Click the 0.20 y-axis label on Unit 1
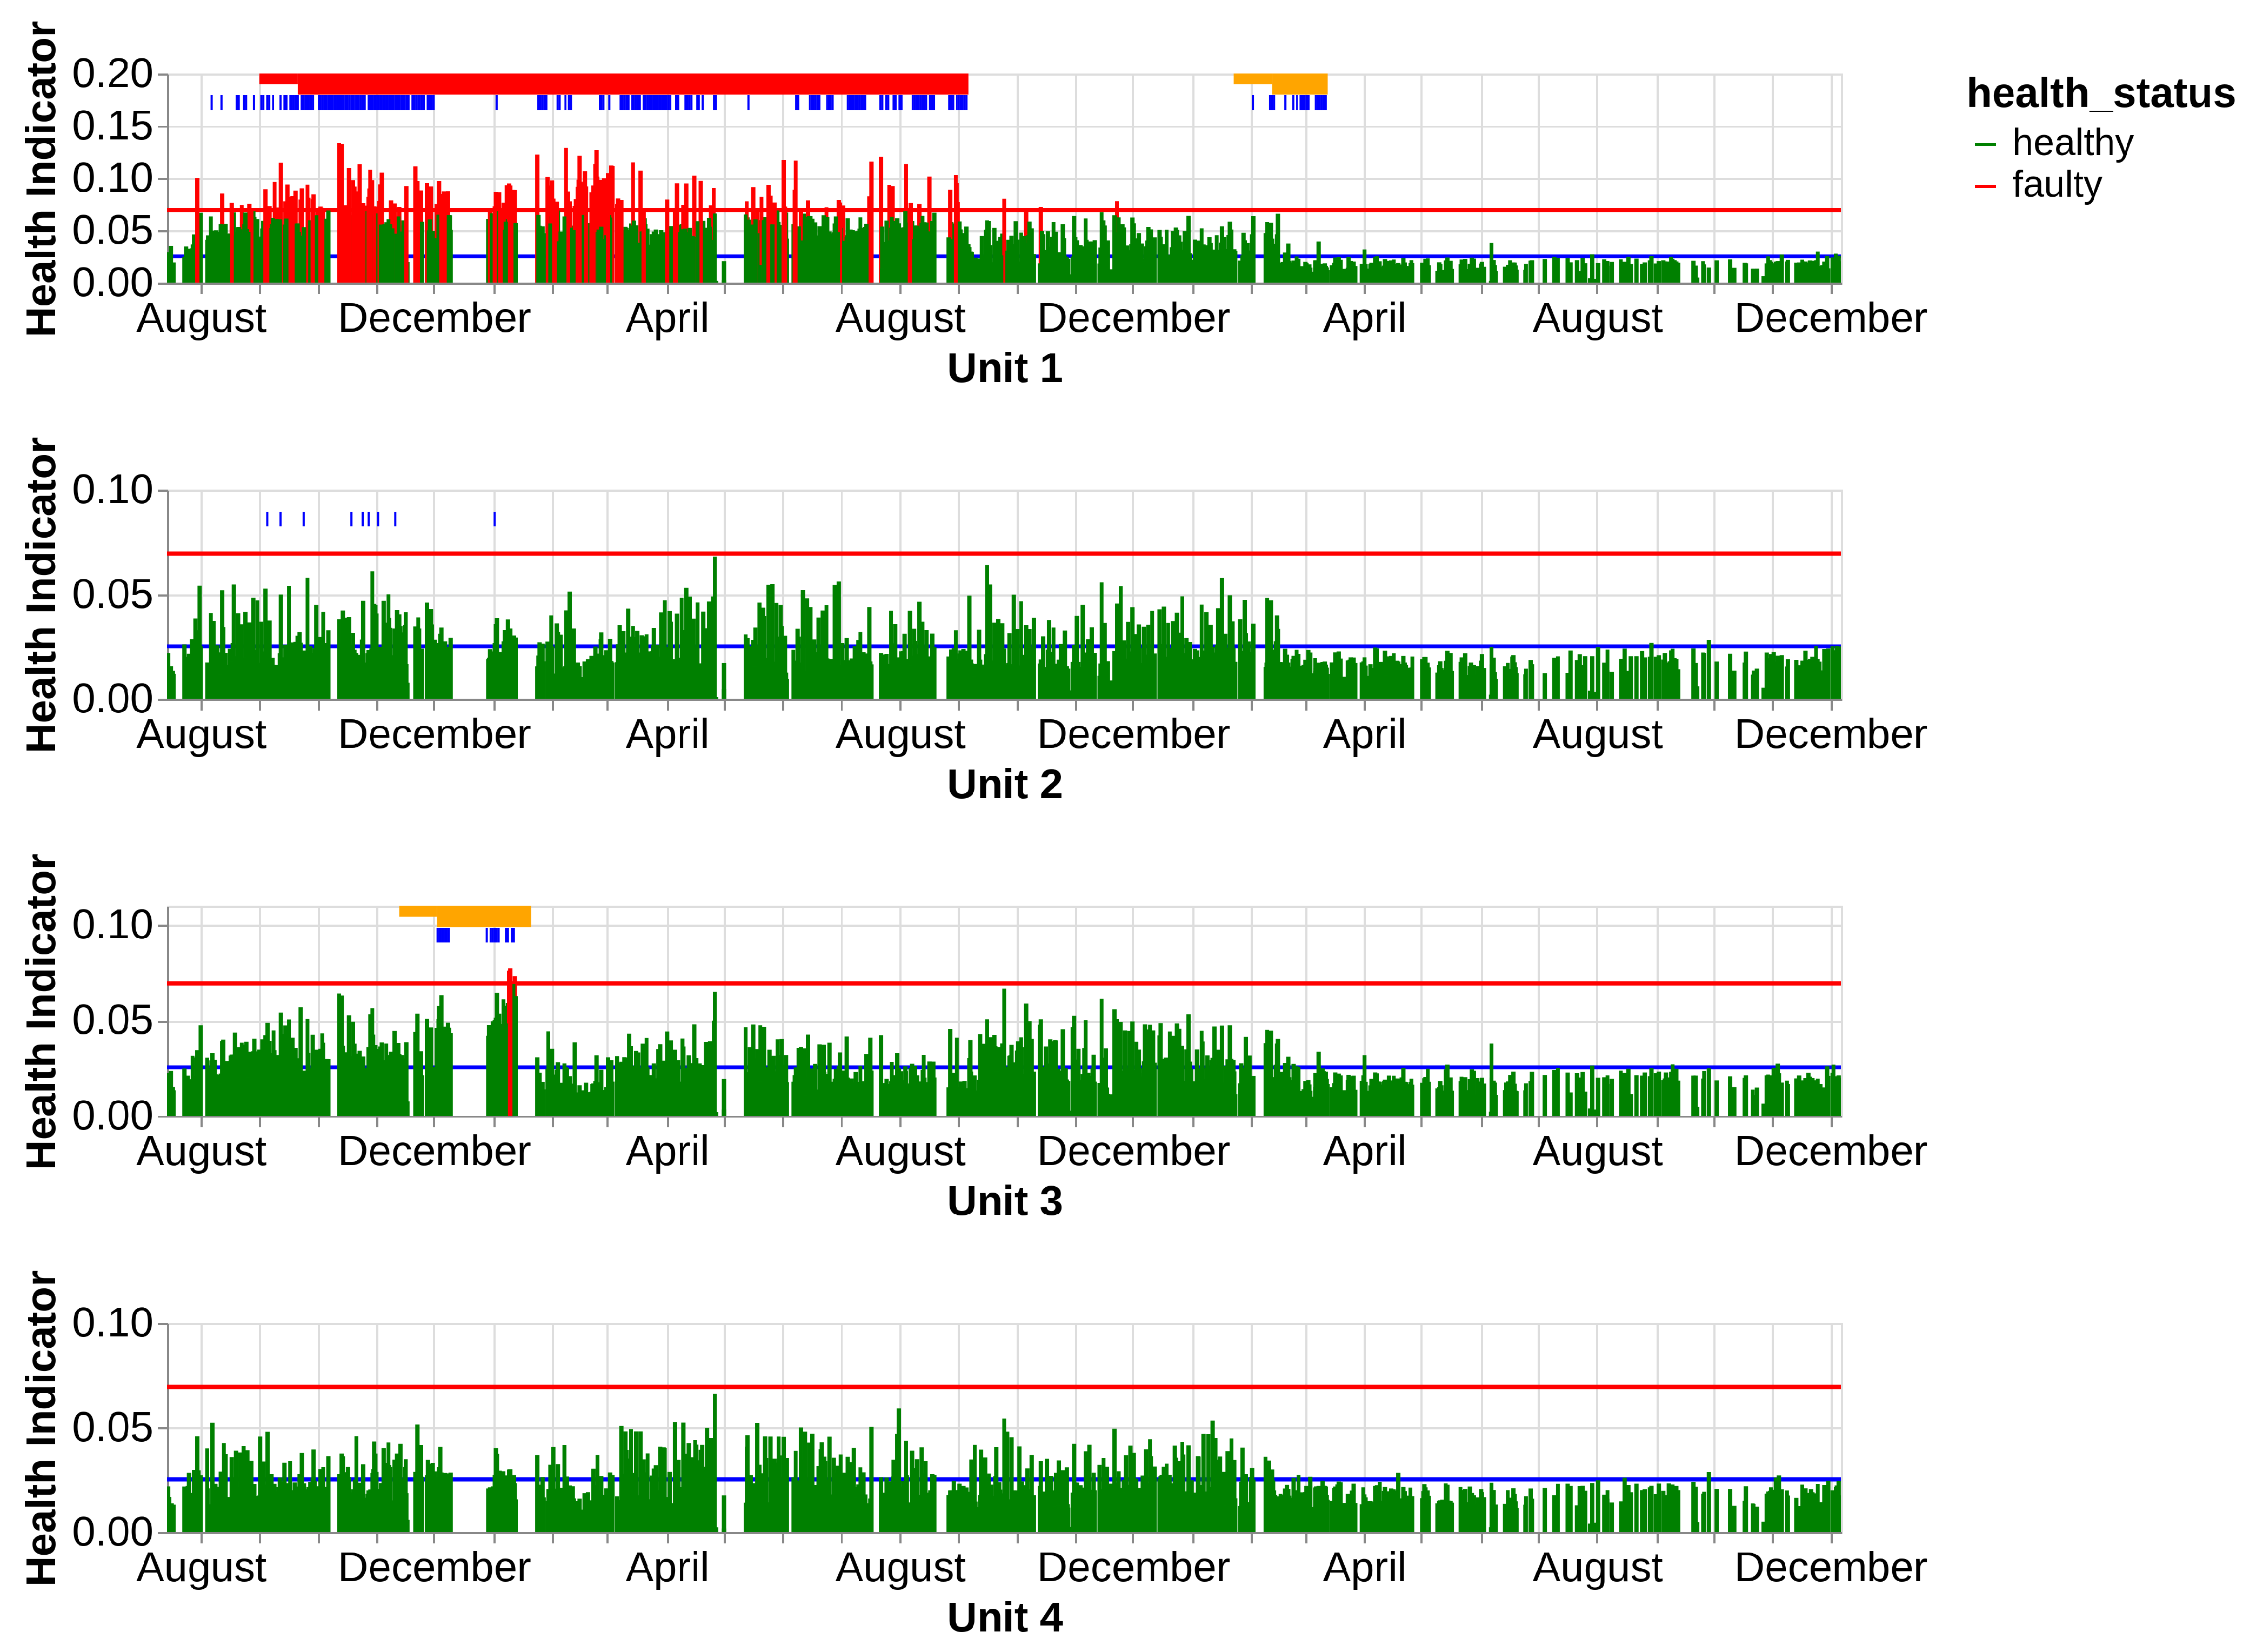This screenshot has height=1652, width=2256. 112,74
